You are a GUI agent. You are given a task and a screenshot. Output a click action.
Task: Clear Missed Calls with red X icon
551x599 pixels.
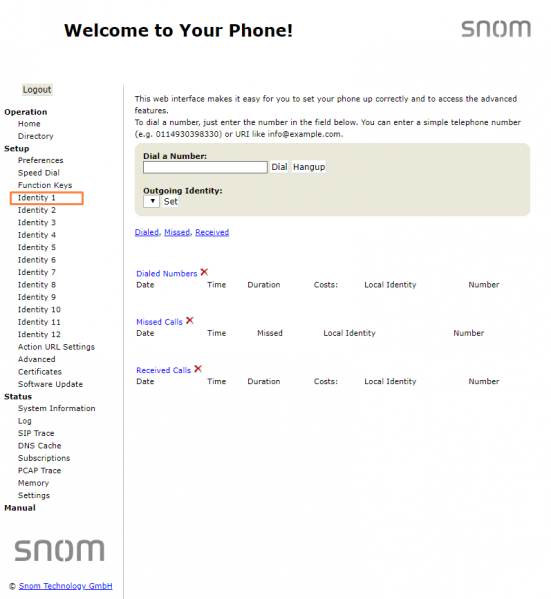point(190,321)
